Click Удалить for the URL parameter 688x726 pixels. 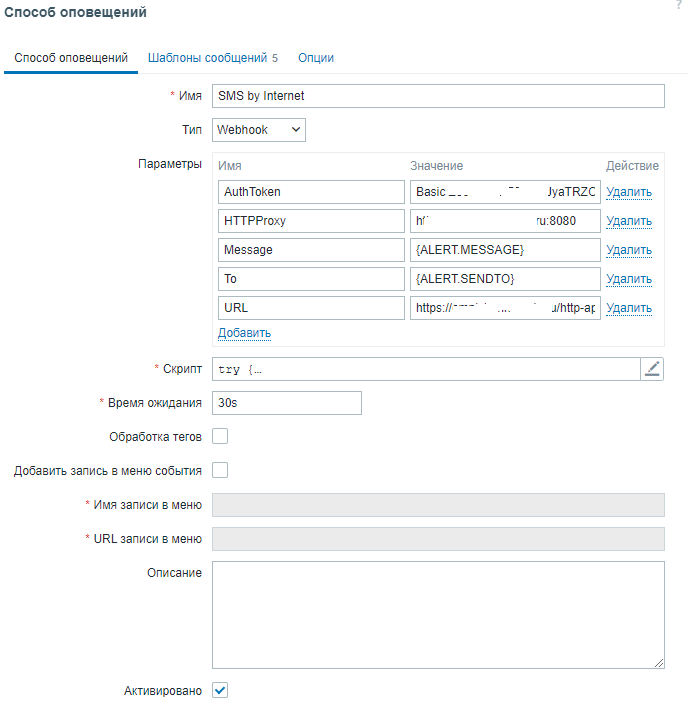(x=629, y=308)
